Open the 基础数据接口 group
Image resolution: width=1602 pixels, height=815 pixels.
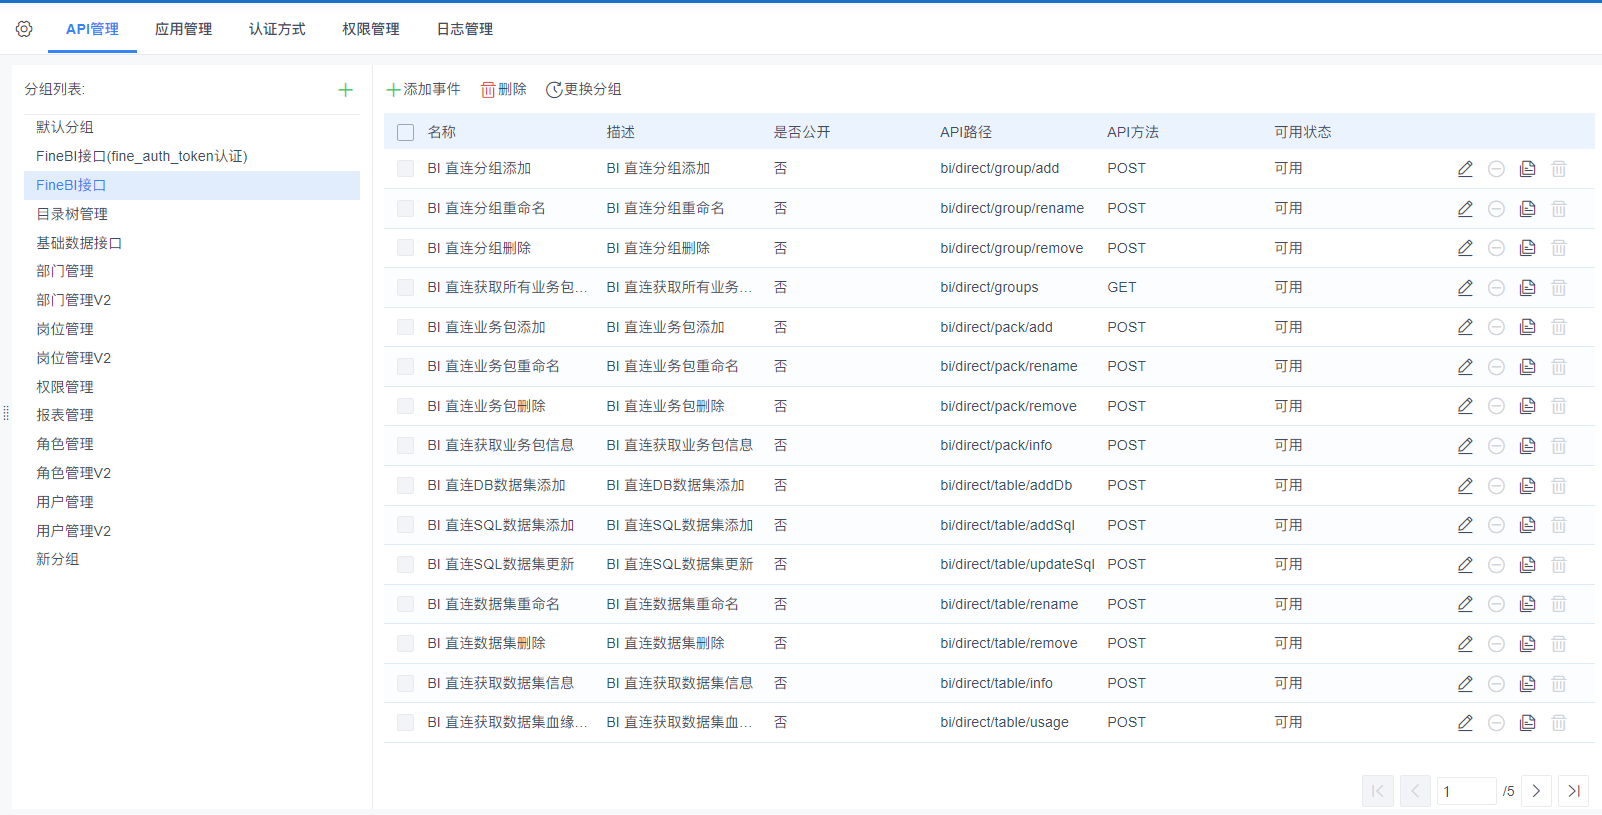192,243
